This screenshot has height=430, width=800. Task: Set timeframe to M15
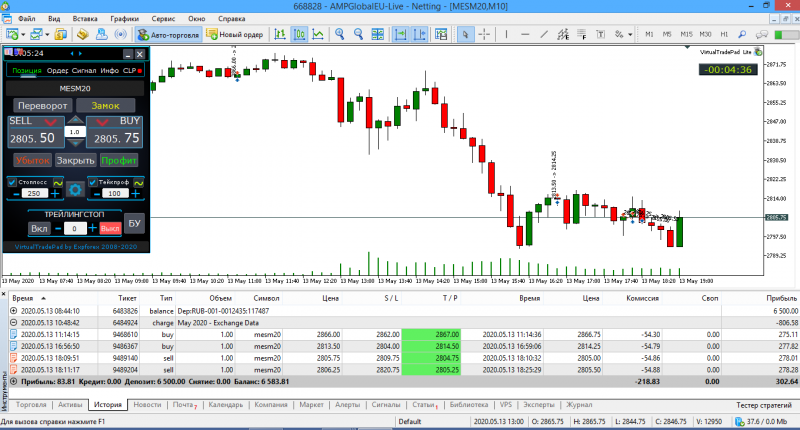click(x=686, y=34)
